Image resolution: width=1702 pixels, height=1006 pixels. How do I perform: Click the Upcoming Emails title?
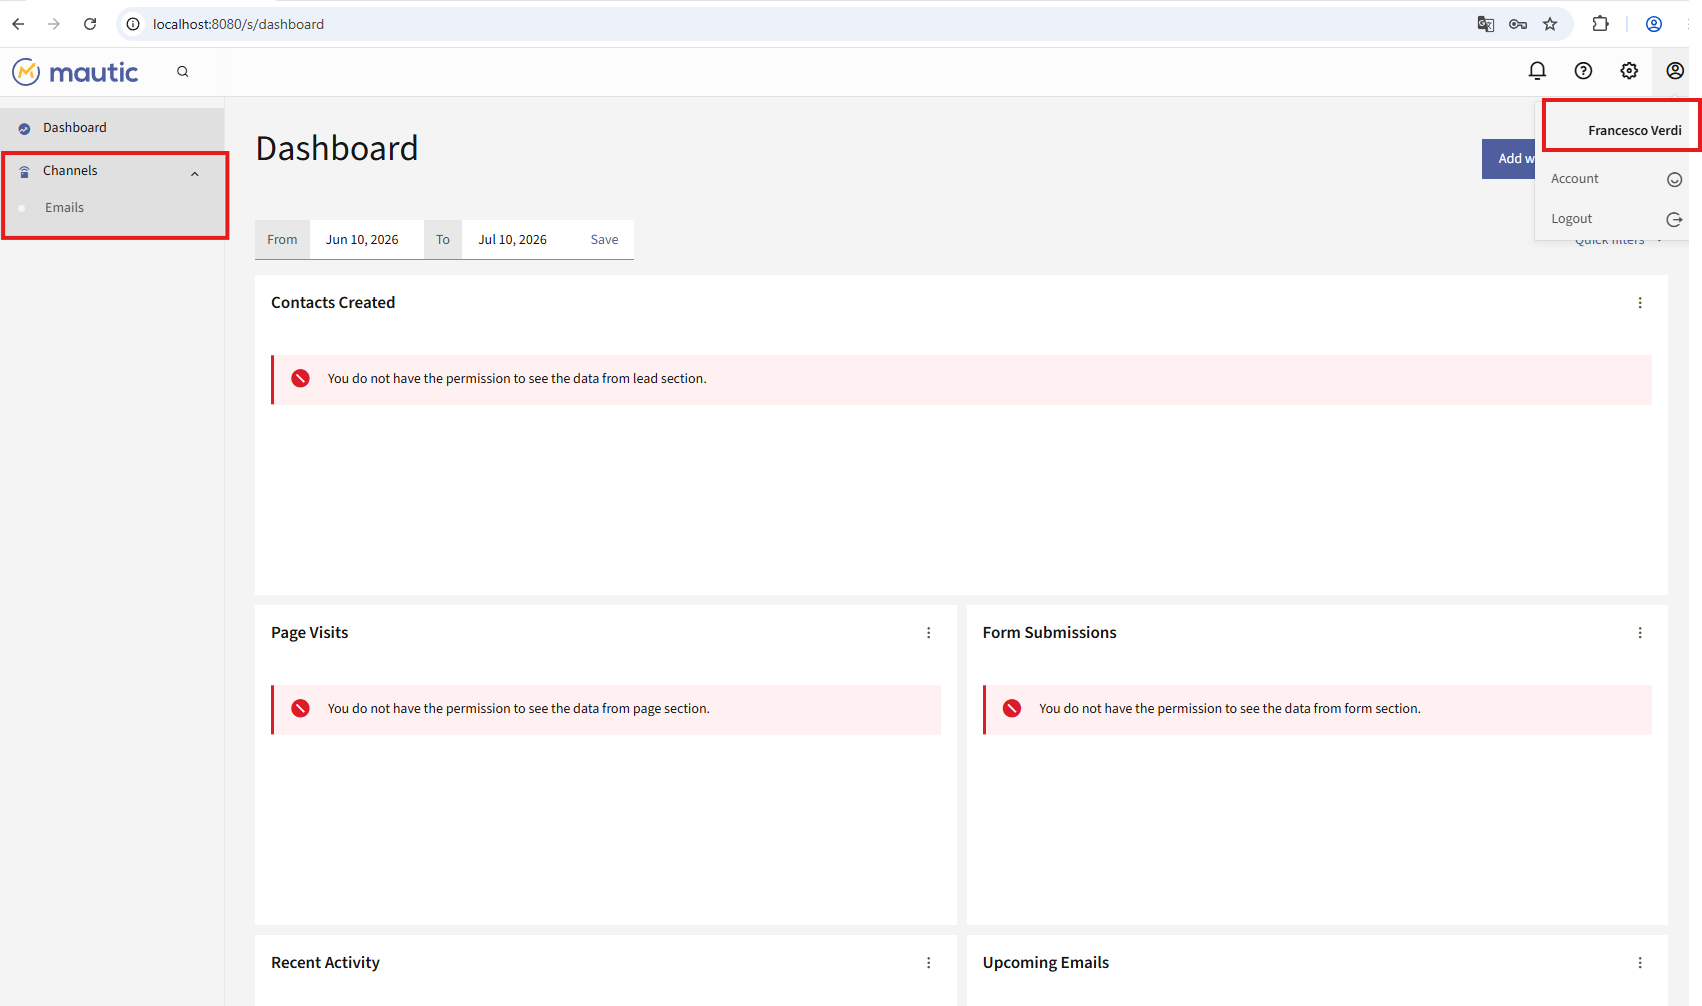click(x=1045, y=963)
